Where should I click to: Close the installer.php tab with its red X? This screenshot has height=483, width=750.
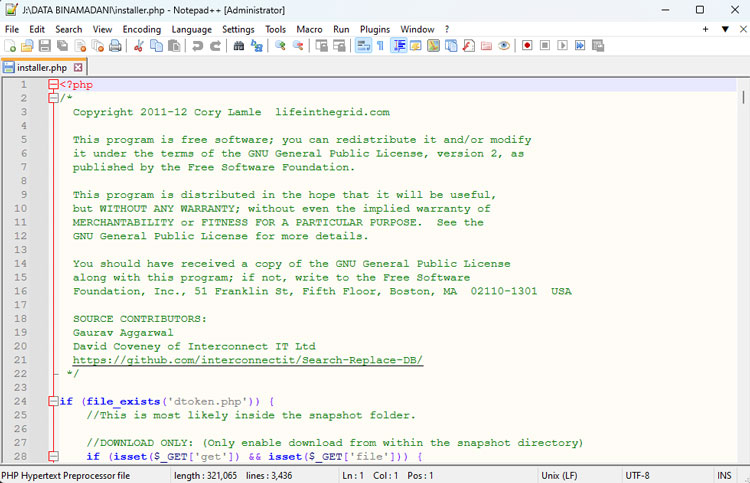click(x=78, y=67)
